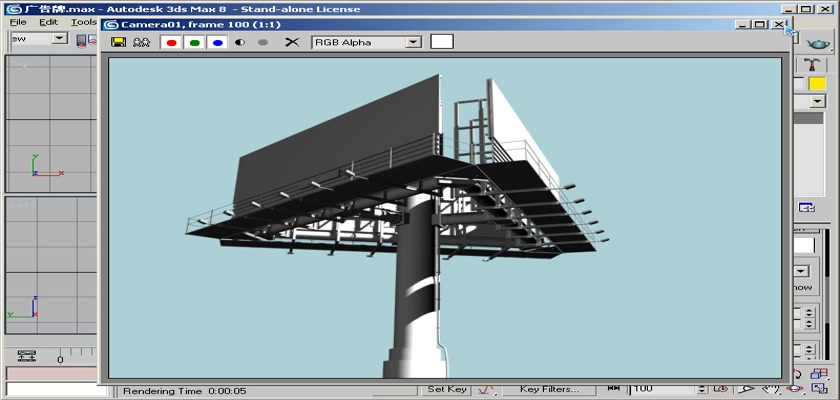Open the Utilities hammer panel tab
This screenshot has height=400, width=840.
click(x=817, y=64)
